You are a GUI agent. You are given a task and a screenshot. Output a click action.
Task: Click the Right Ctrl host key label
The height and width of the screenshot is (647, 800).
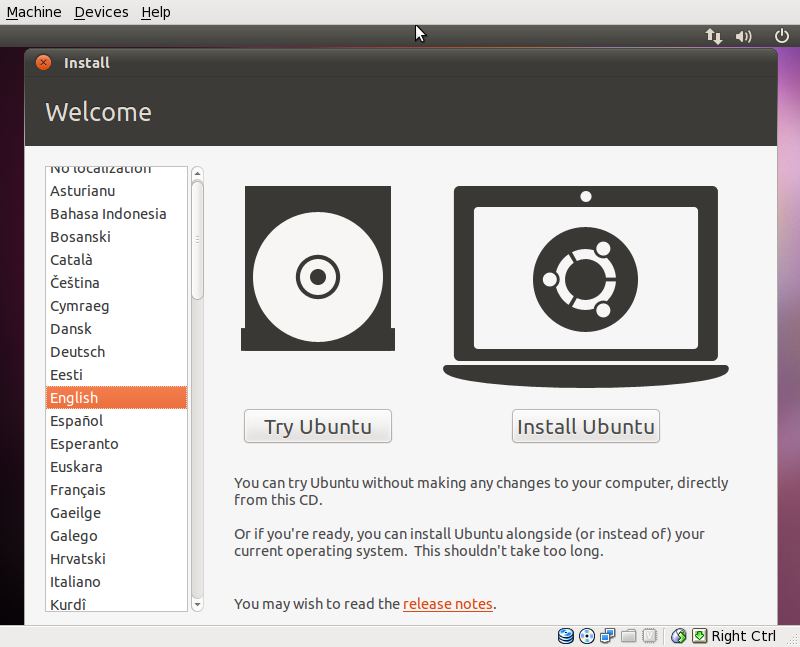(743, 636)
